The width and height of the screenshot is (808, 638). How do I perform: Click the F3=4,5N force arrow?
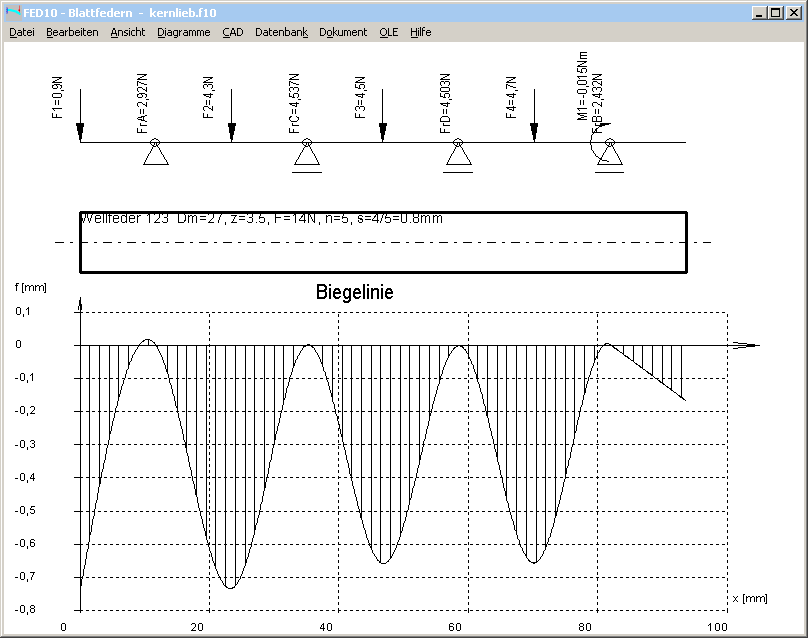(x=383, y=130)
